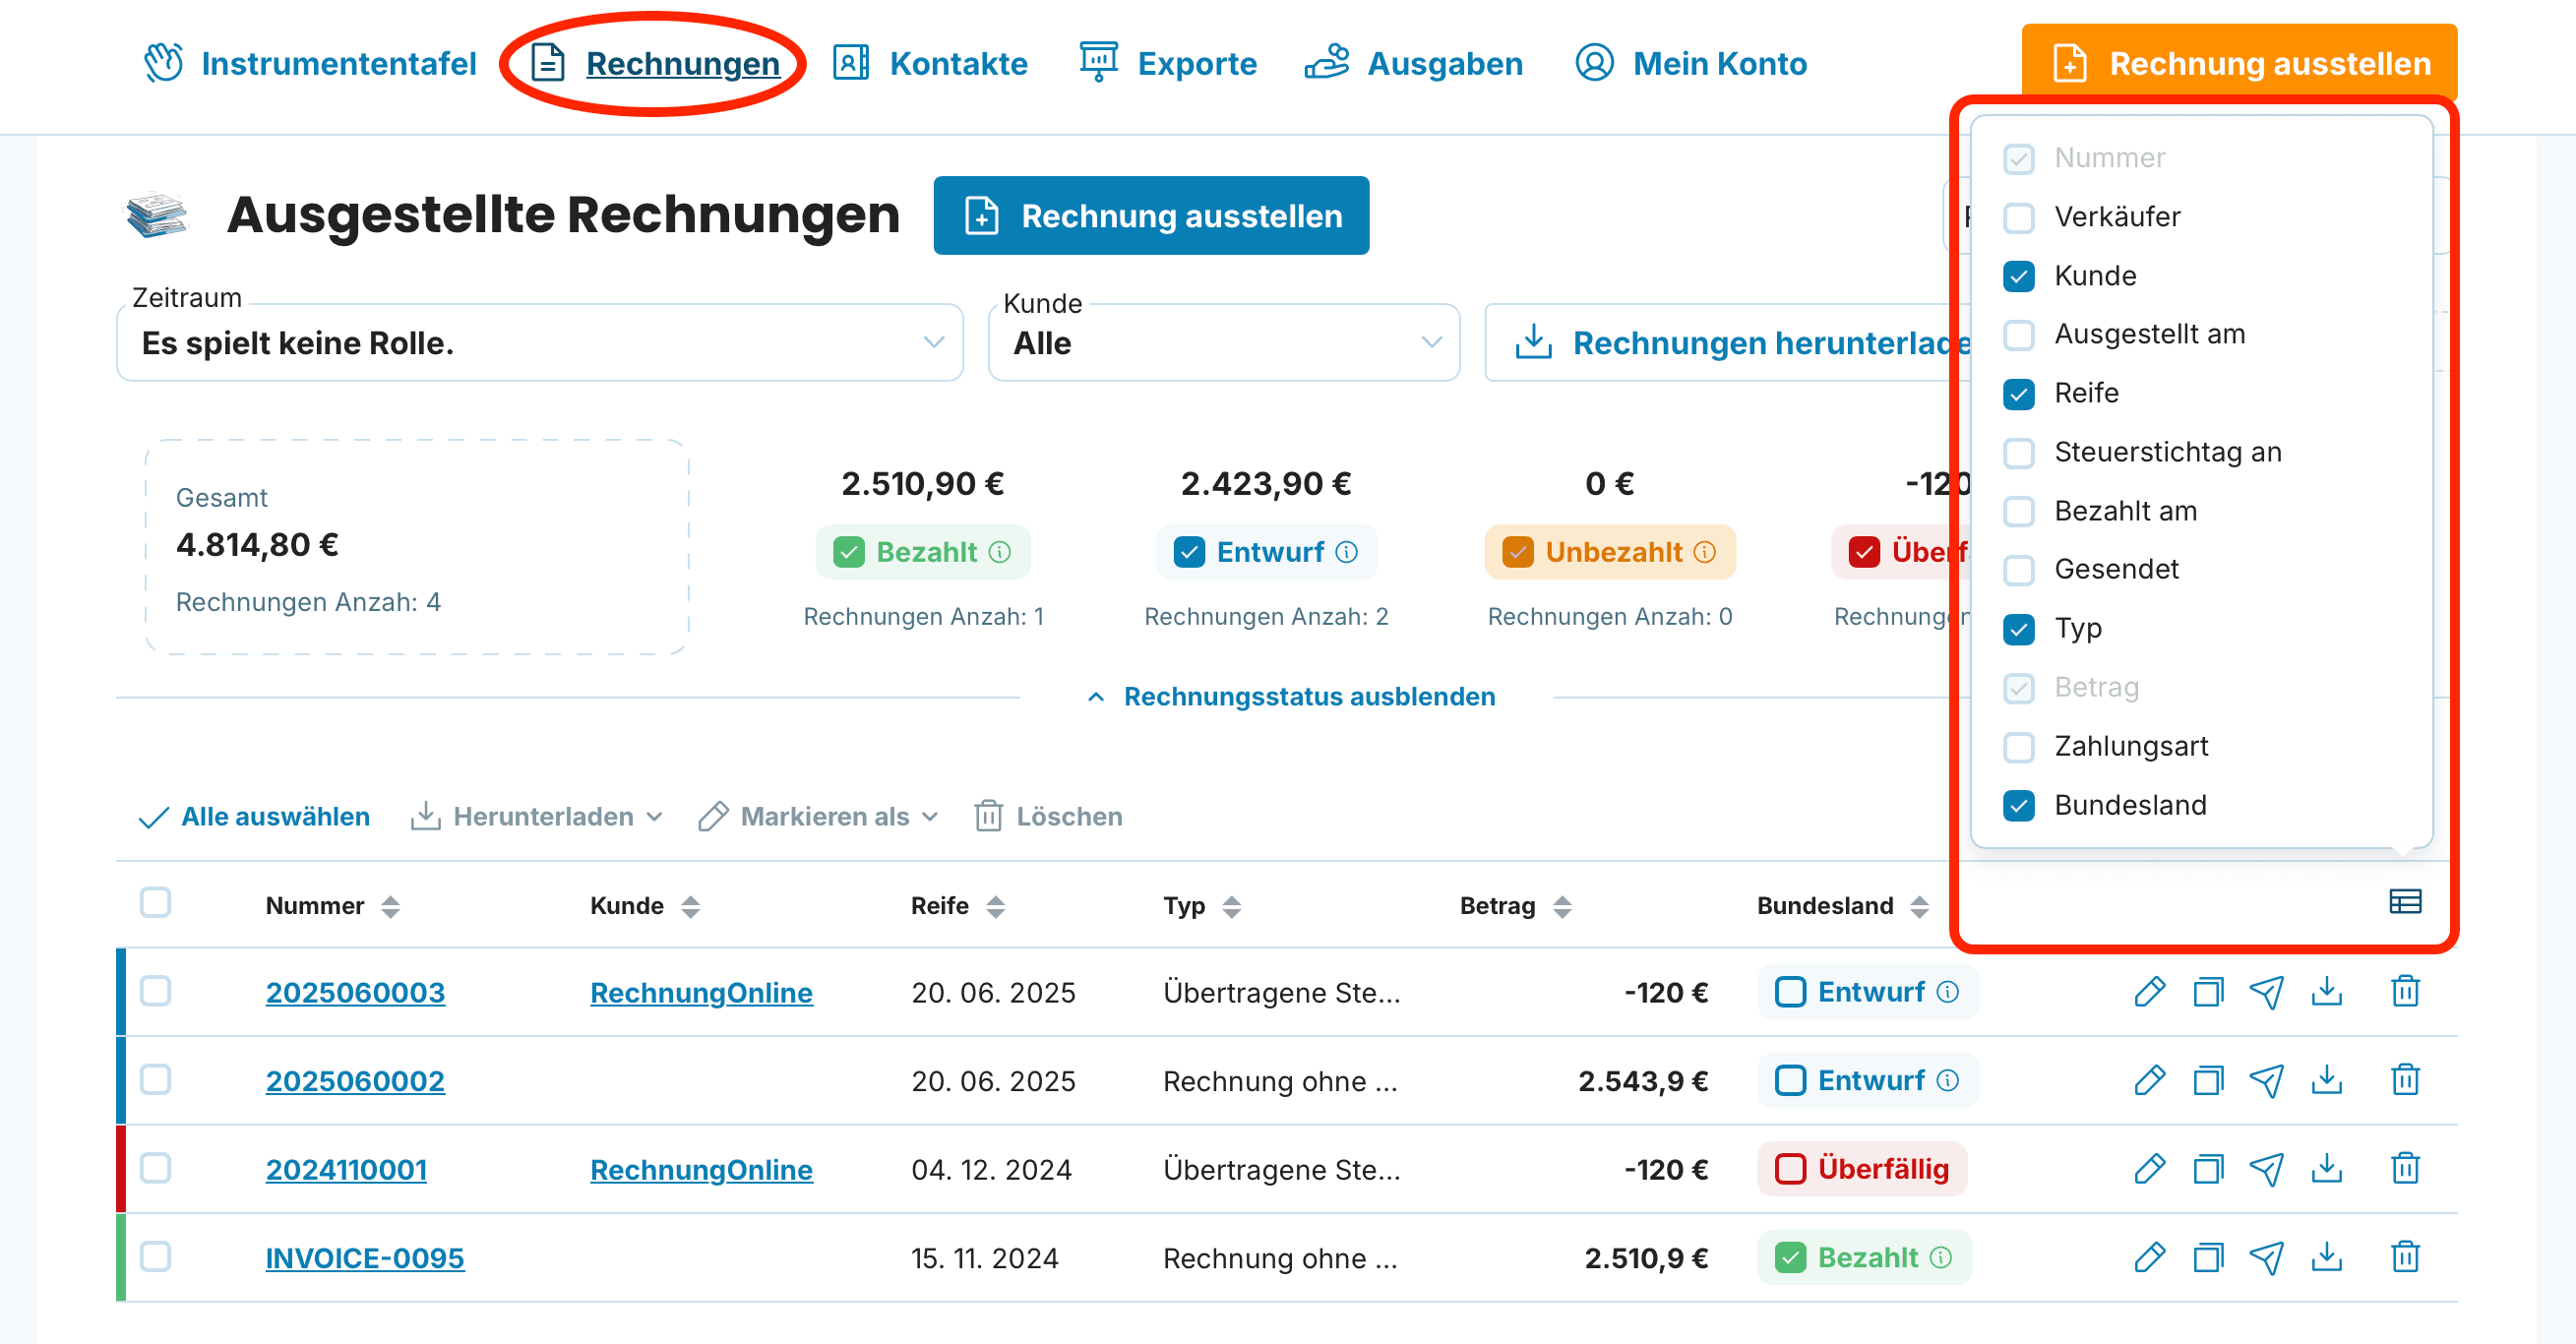Go to the Instrumententafel nav item

(x=310, y=64)
